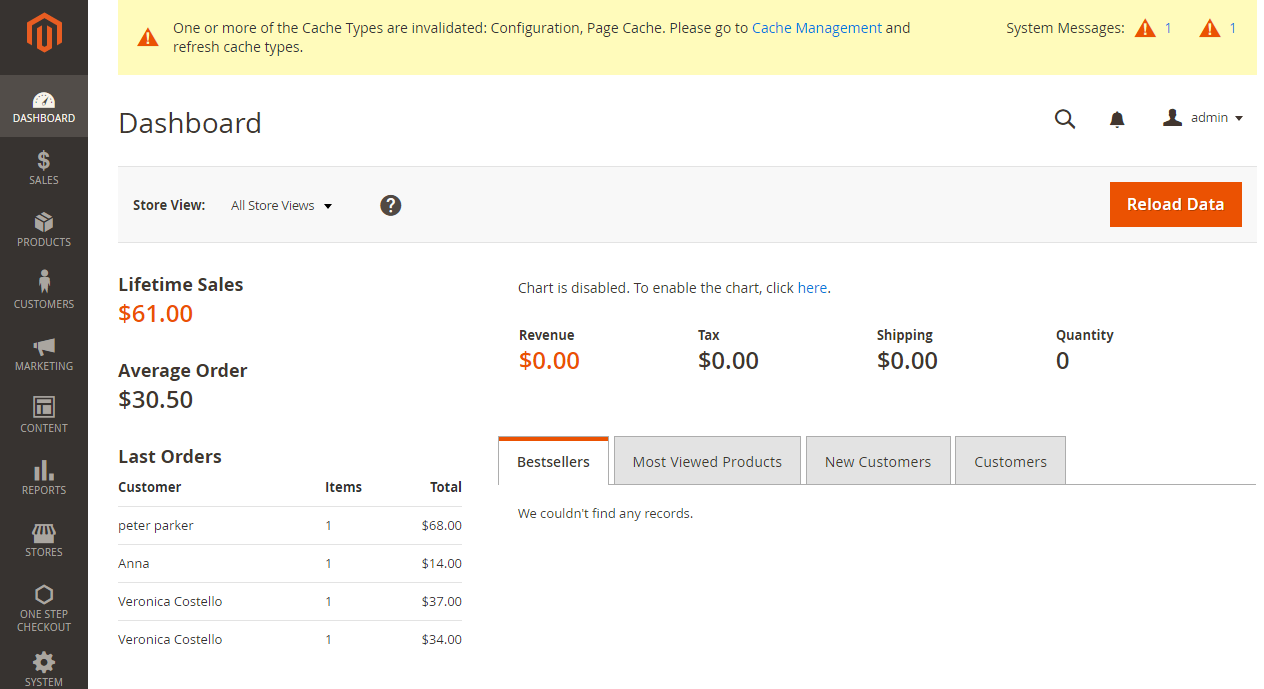The height and width of the screenshot is (689, 1264).
Task: Select the Customers tab
Action: click(x=1010, y=461)
